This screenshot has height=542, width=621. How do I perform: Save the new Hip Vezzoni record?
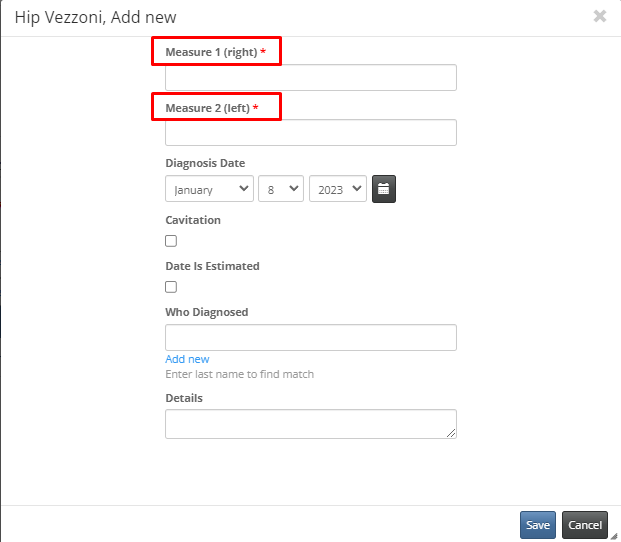(x=538, y=525)
